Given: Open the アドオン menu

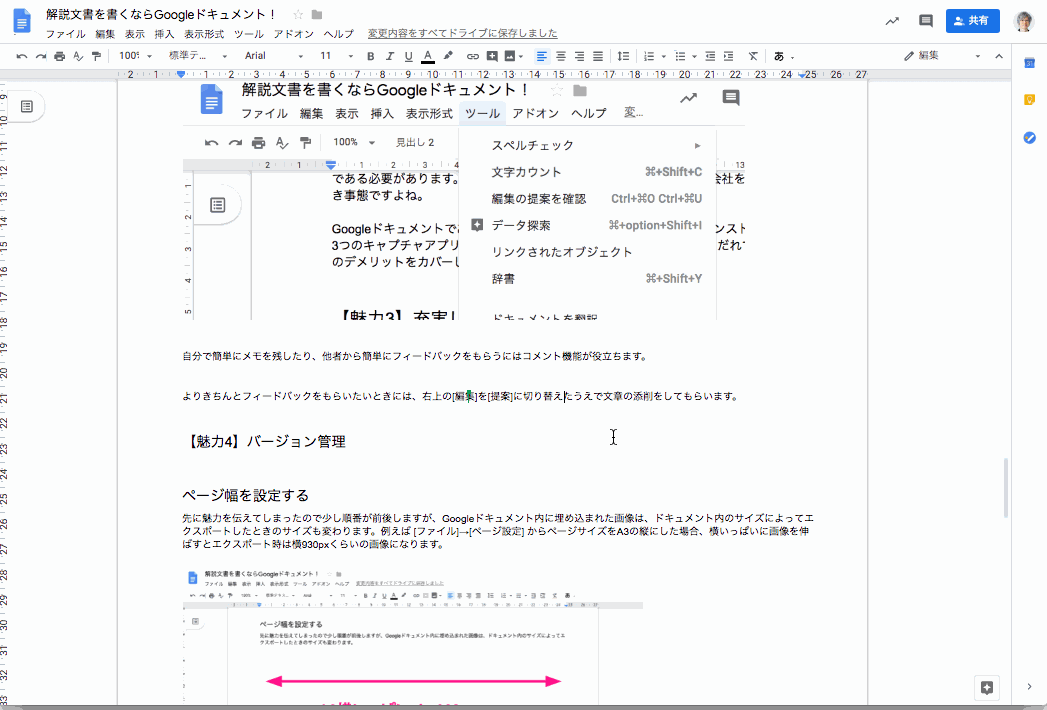Looking at the screenshot, I should click(294, 33).
